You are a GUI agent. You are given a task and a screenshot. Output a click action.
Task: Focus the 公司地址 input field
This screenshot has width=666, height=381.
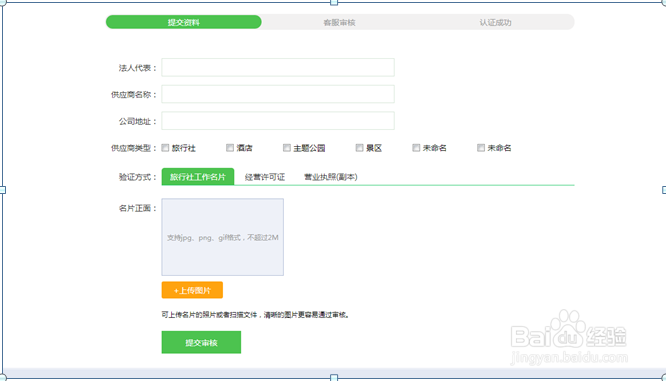278,121
